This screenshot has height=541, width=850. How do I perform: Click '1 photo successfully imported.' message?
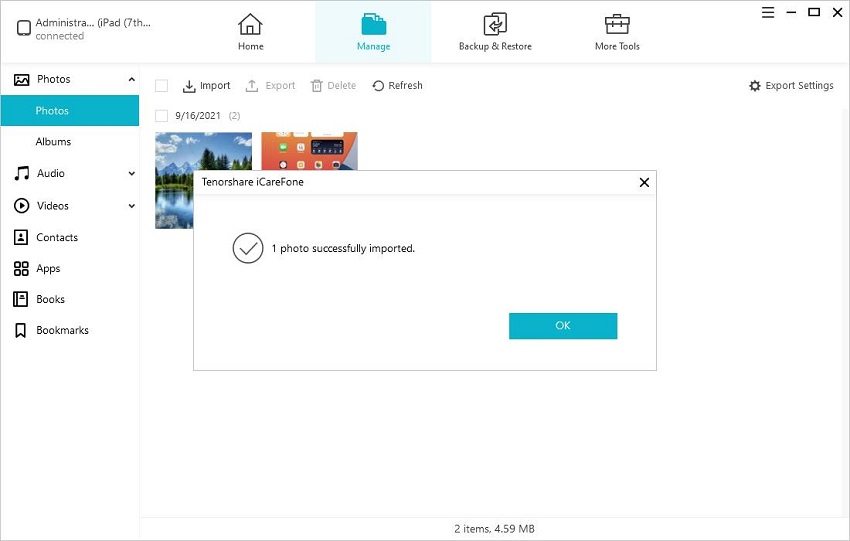(x=343, y=248)
